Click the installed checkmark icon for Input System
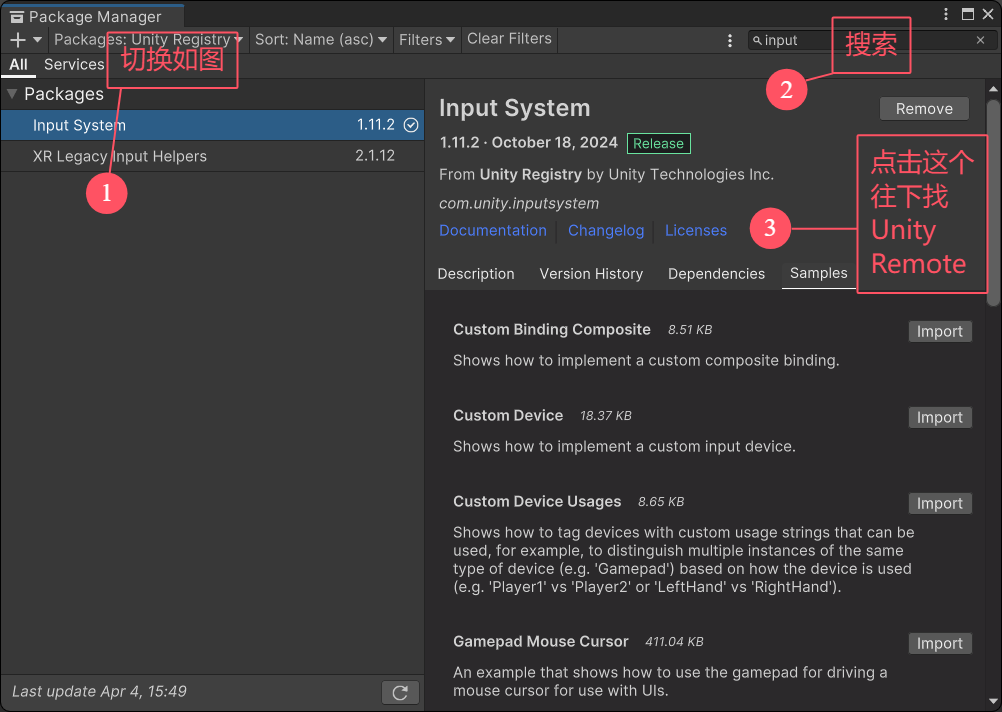This screenshot has width=1002, height=712. point(411,125)
